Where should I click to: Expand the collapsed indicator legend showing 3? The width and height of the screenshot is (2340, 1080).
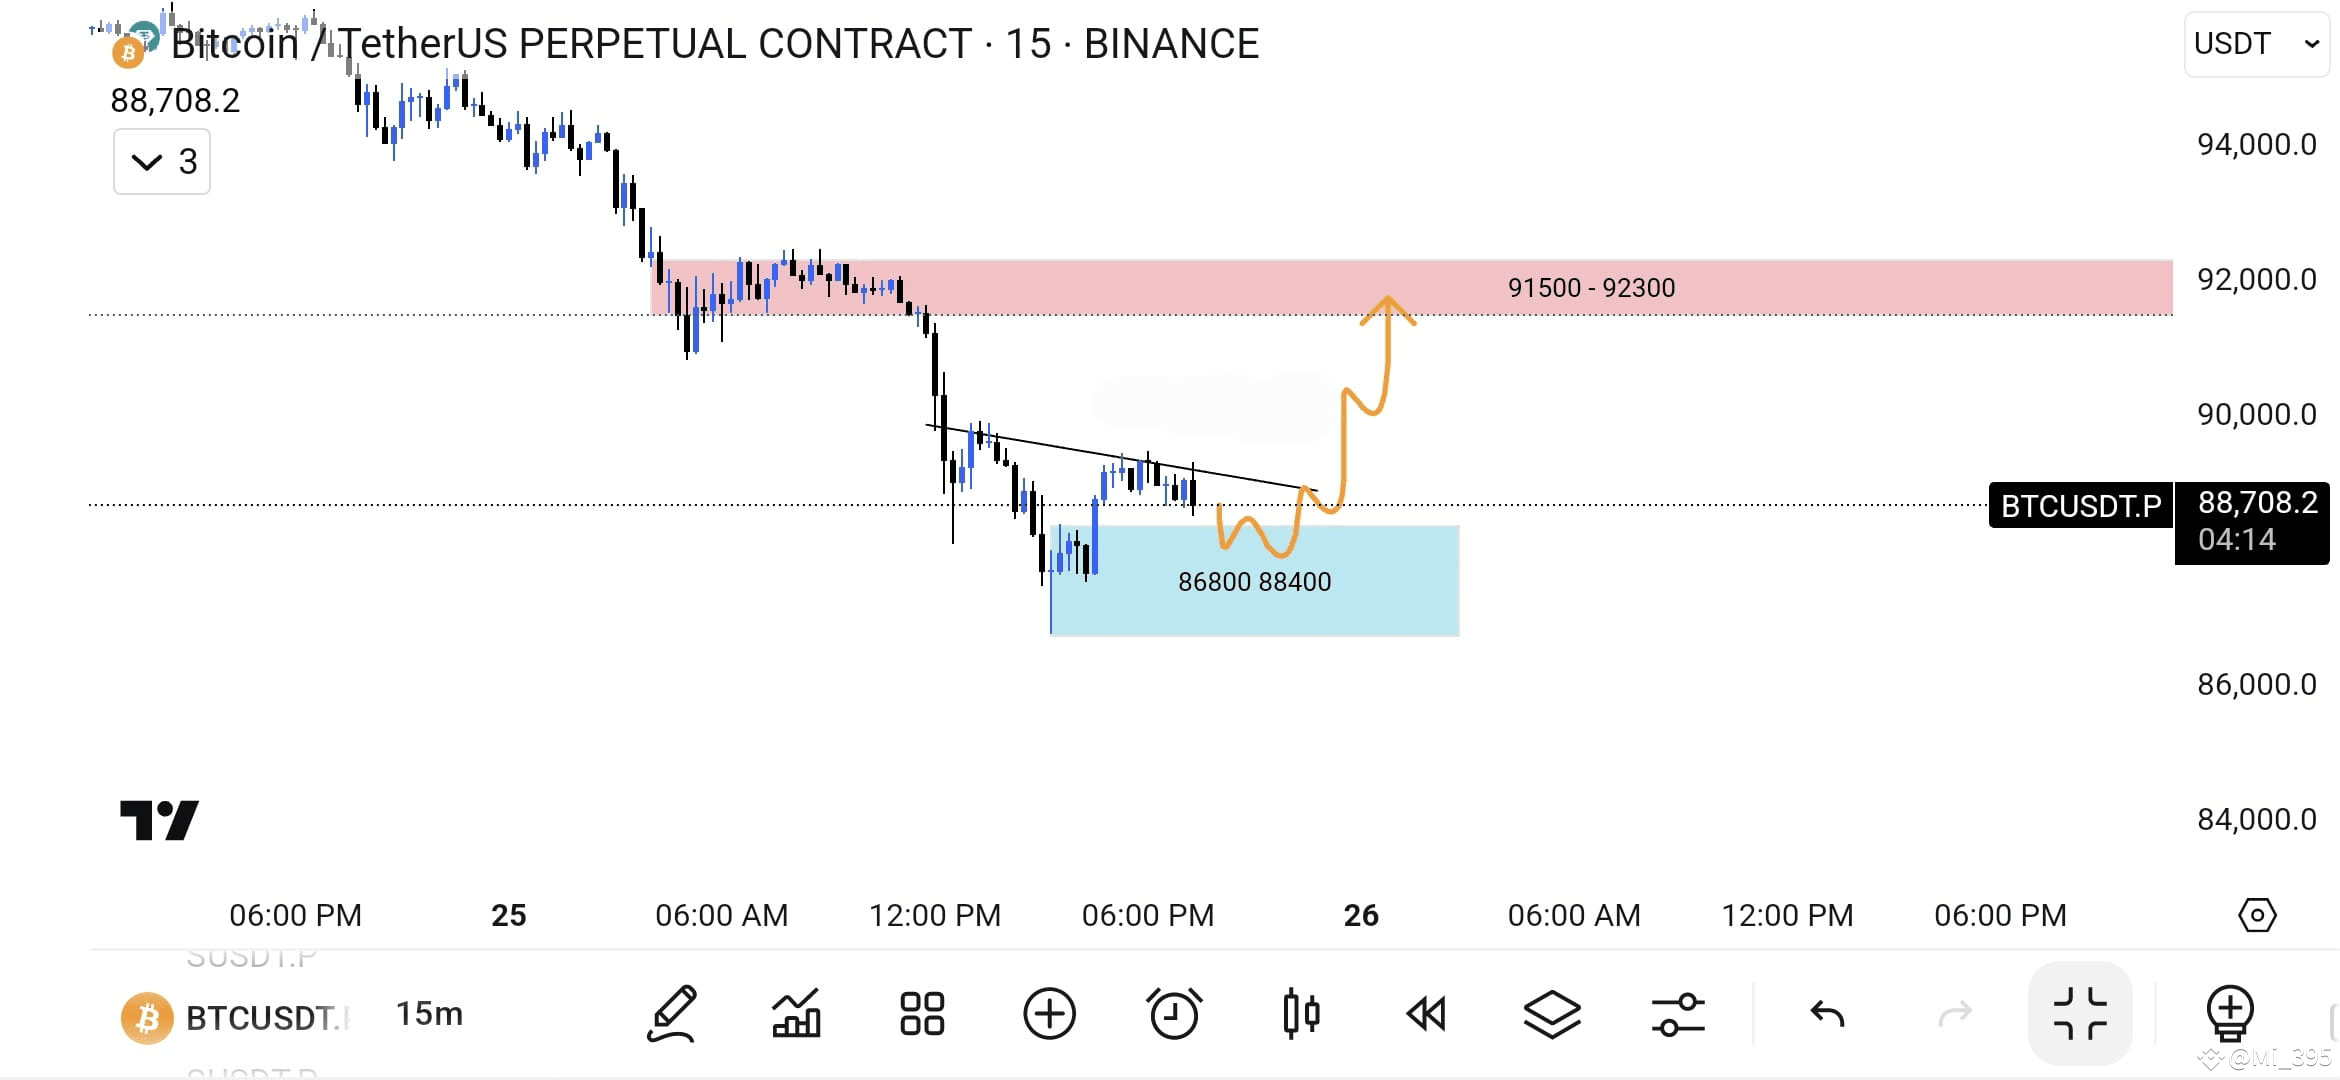(162, 162)
